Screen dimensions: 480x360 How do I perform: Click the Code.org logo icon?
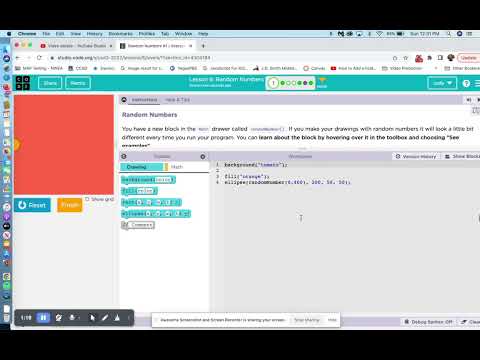pos(23,83)
